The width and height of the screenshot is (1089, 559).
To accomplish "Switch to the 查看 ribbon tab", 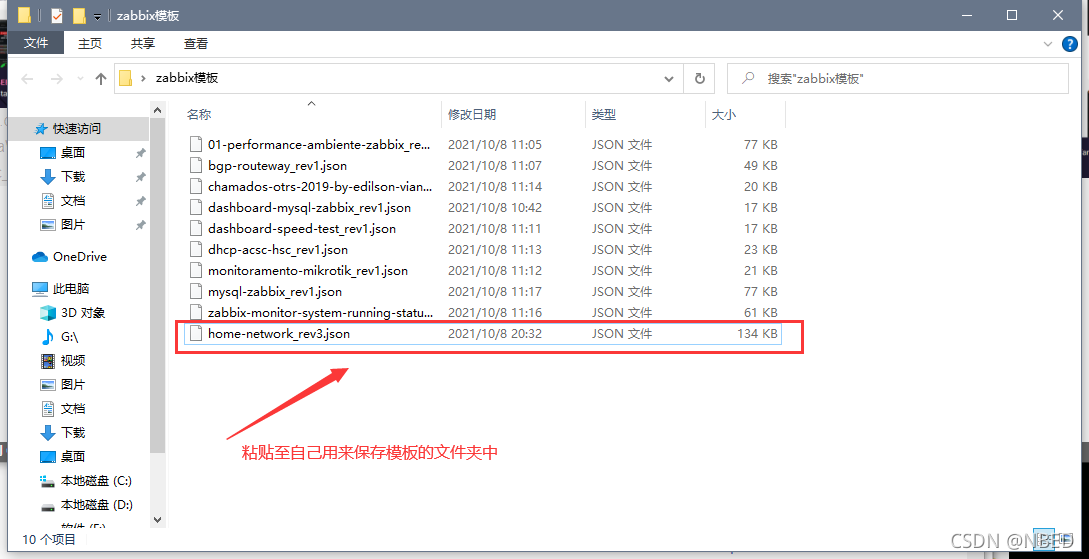I will [x=196, y=43].
